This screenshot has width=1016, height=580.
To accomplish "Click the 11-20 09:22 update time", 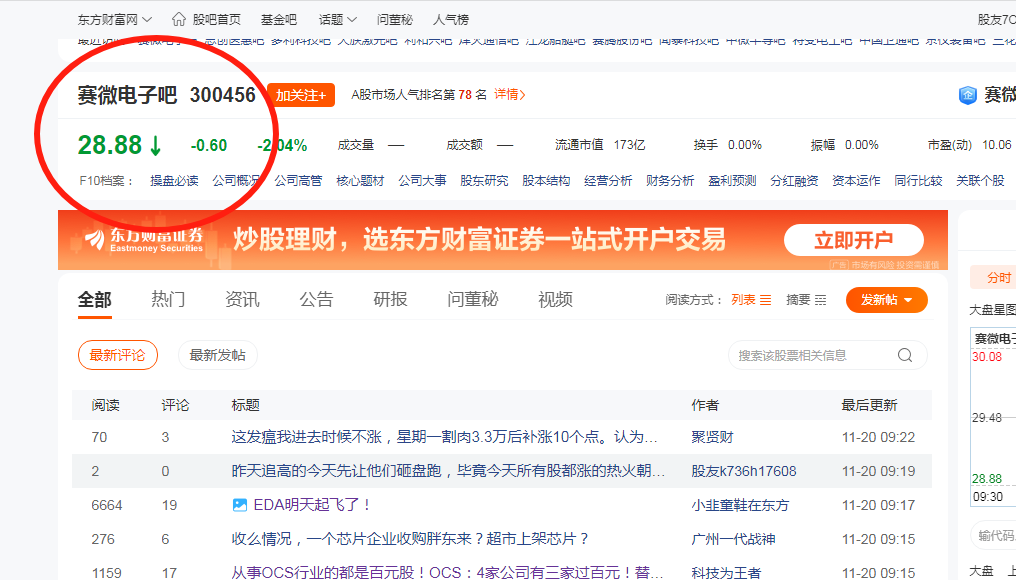I will [x=879, y=437].
